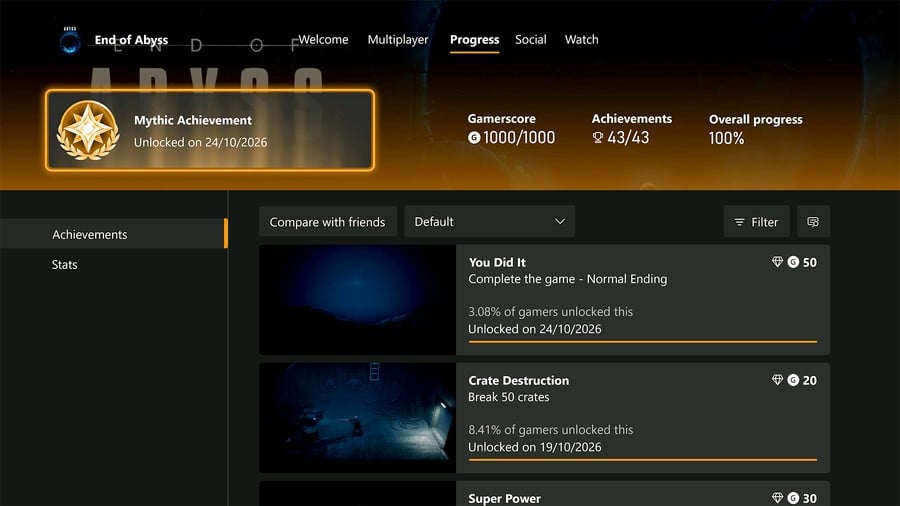The width and height of the screenshot is (900, 506).
Task: Click the End of Abyss title text
Action: coord(131,40)
